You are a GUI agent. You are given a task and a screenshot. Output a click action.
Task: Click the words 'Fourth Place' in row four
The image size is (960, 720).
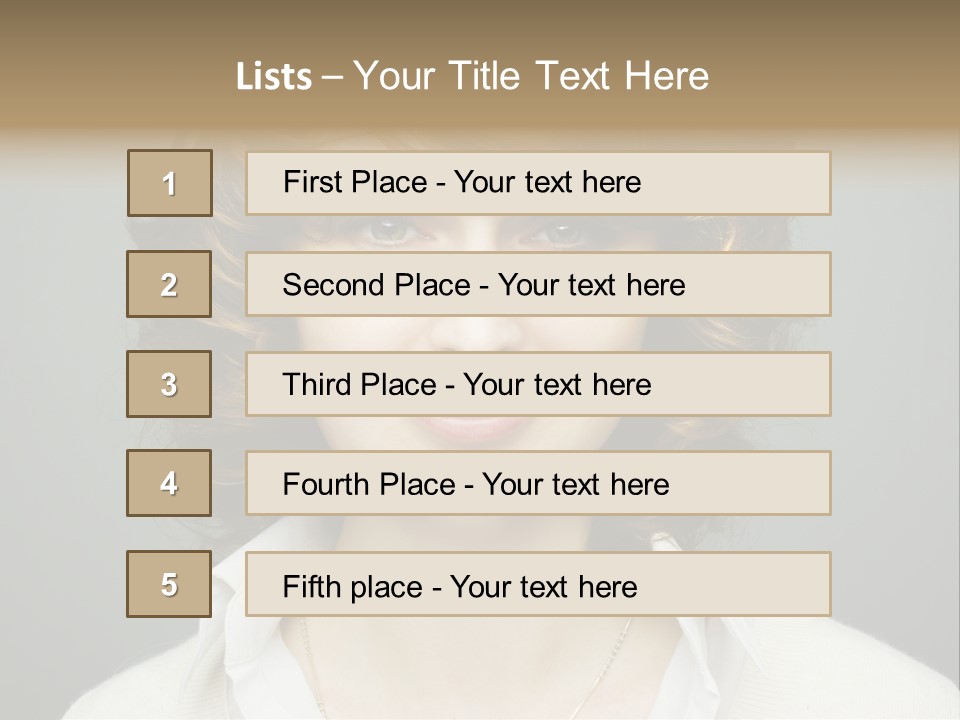(368, 485)
